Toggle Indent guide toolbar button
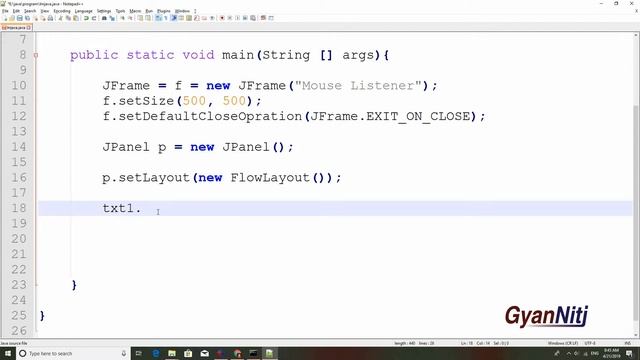640x360 pixels. click(x=173, y=18)
